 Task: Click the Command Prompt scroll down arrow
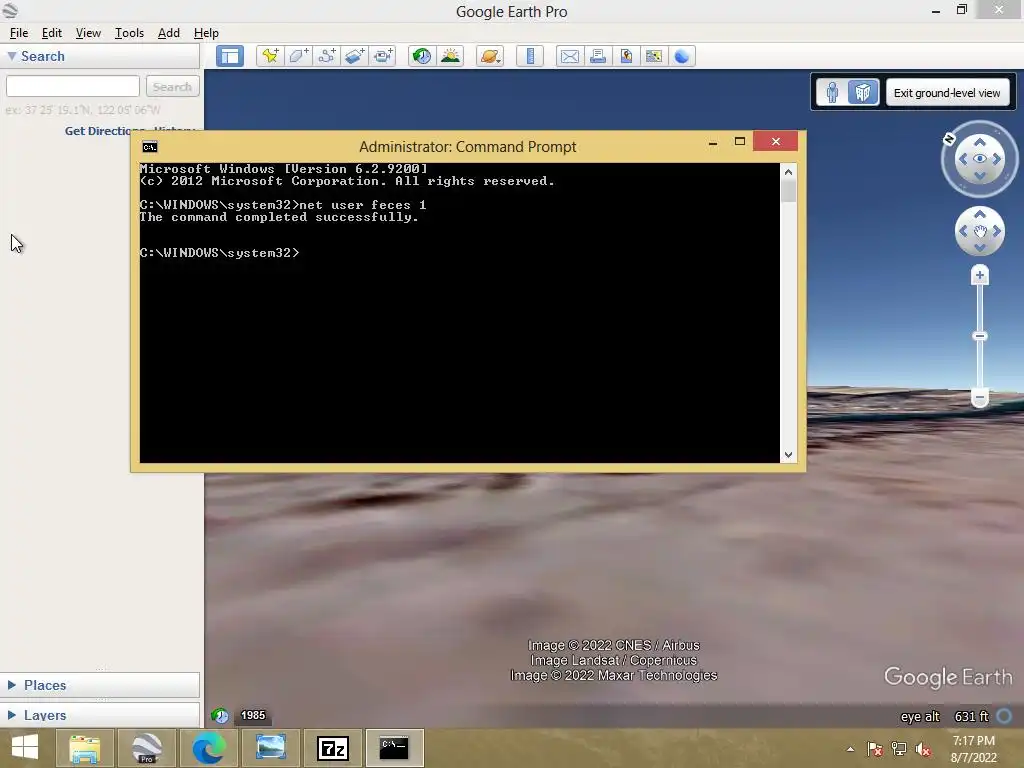788,455
